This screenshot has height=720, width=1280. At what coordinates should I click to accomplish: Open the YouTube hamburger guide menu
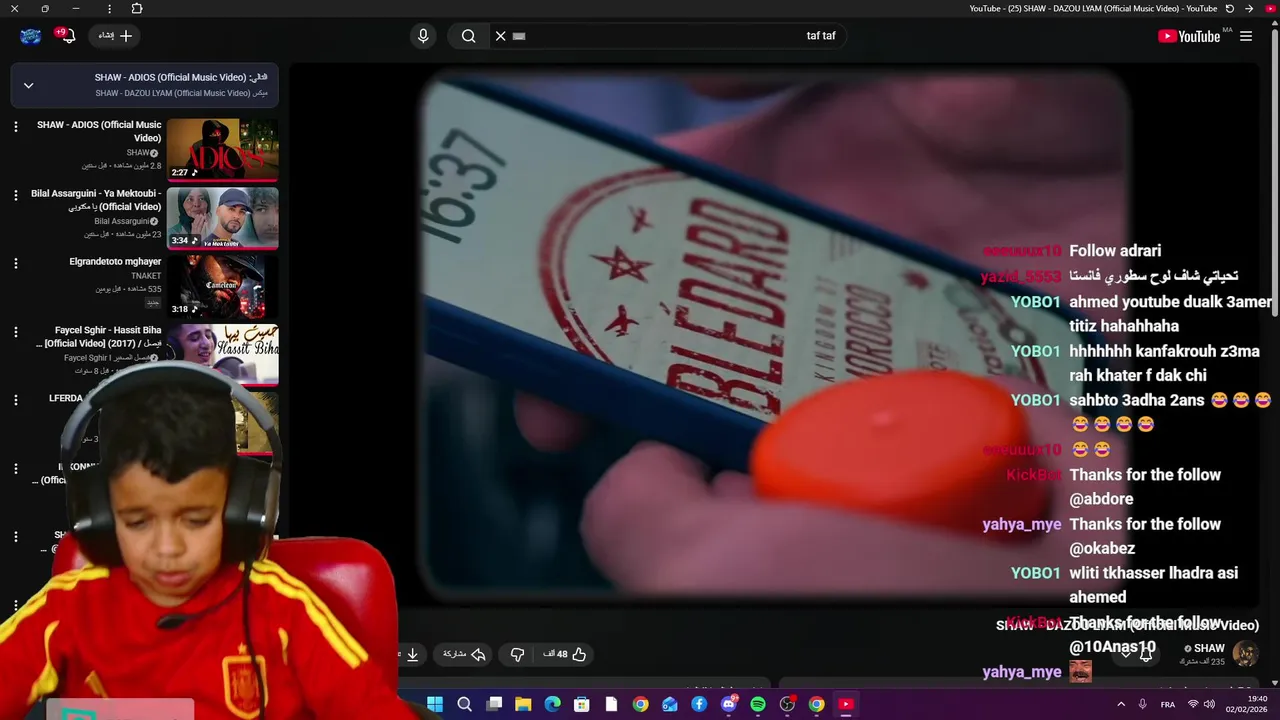pyautogui.click(x=1246, y=36)
